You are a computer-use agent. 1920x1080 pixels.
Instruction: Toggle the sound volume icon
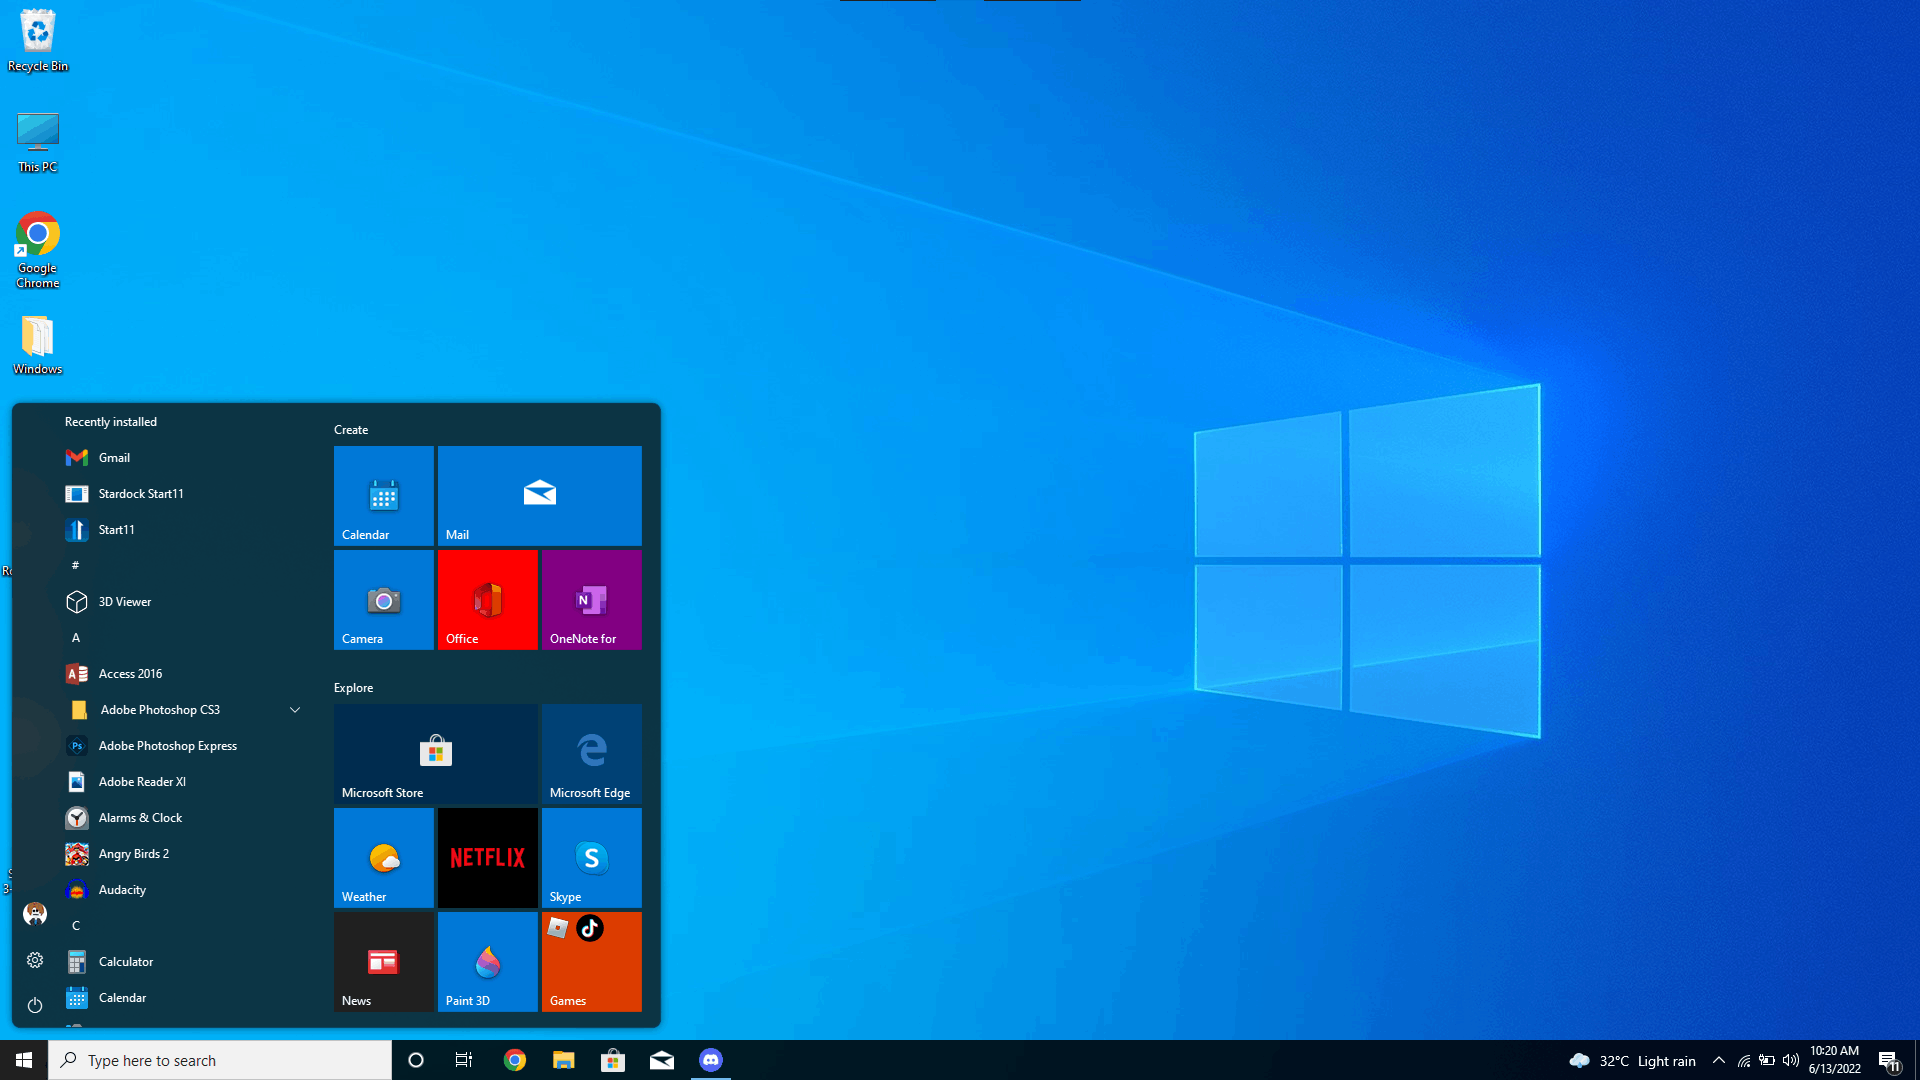(x=1789, y=1059)
